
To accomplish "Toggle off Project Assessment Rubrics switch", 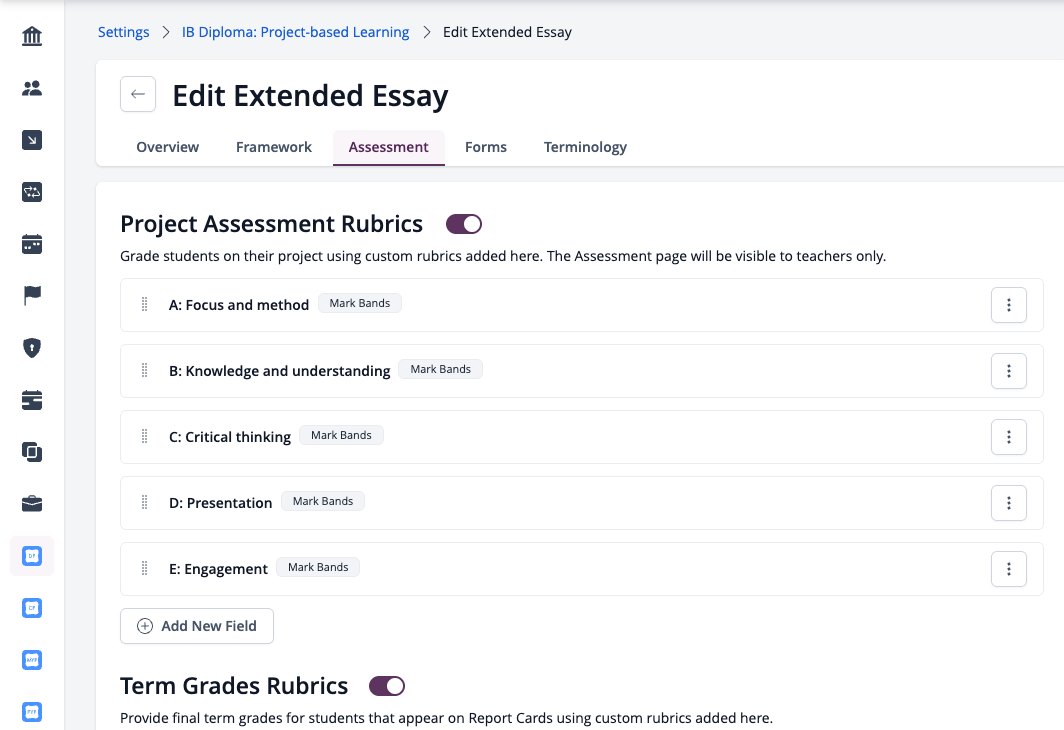I will point(463,224).
